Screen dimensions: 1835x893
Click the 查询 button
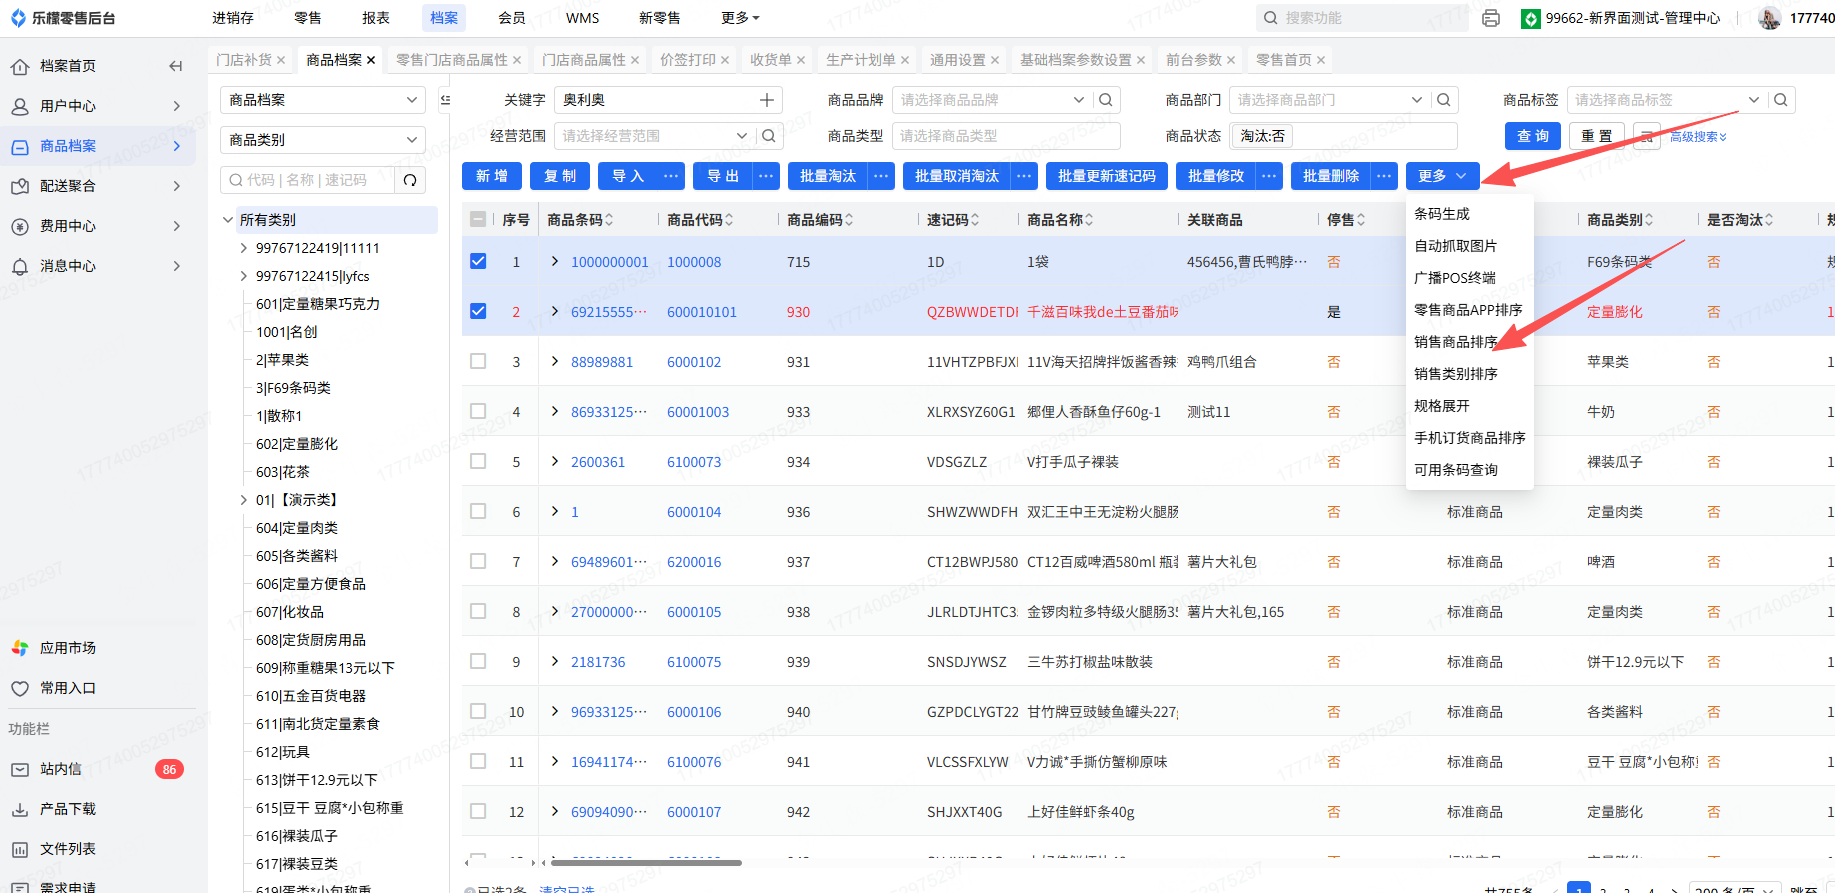pyautogui.click(x=1532, y=136)
